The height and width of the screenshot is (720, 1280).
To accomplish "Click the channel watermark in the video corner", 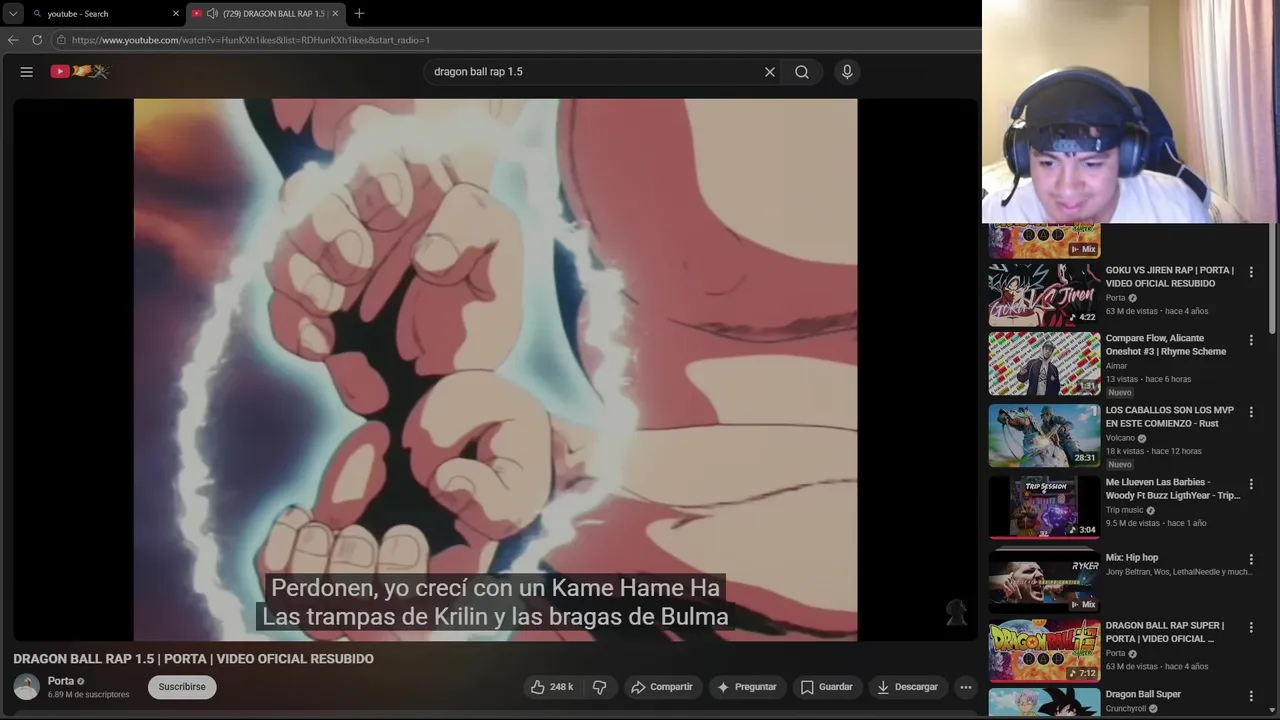I will point(956,612).
